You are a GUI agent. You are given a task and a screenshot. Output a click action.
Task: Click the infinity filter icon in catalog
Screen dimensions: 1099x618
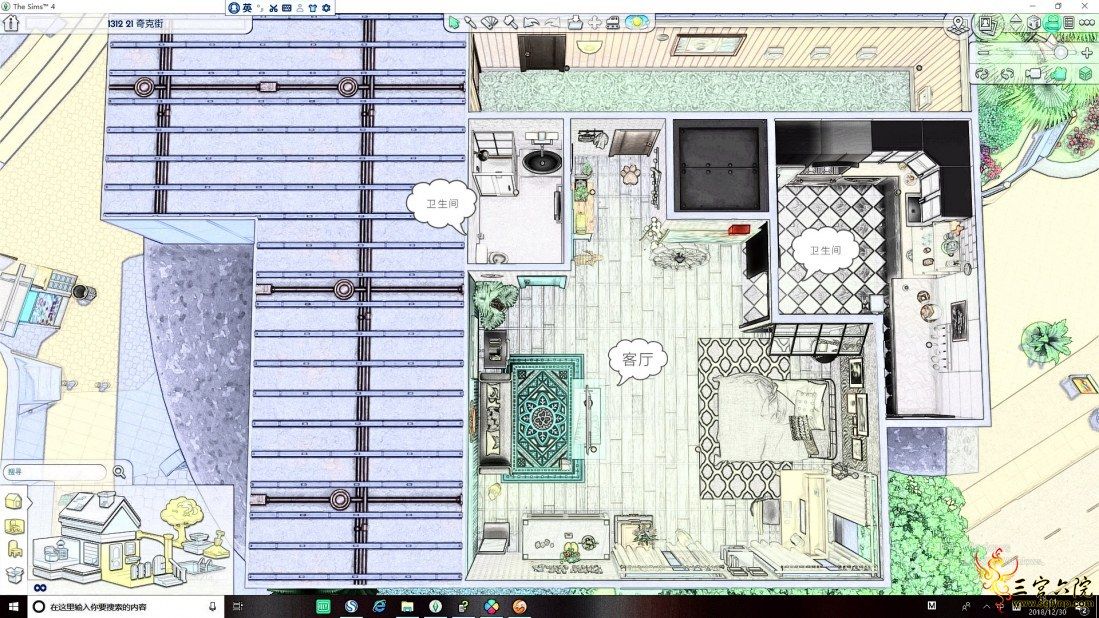tap(39, 587)
